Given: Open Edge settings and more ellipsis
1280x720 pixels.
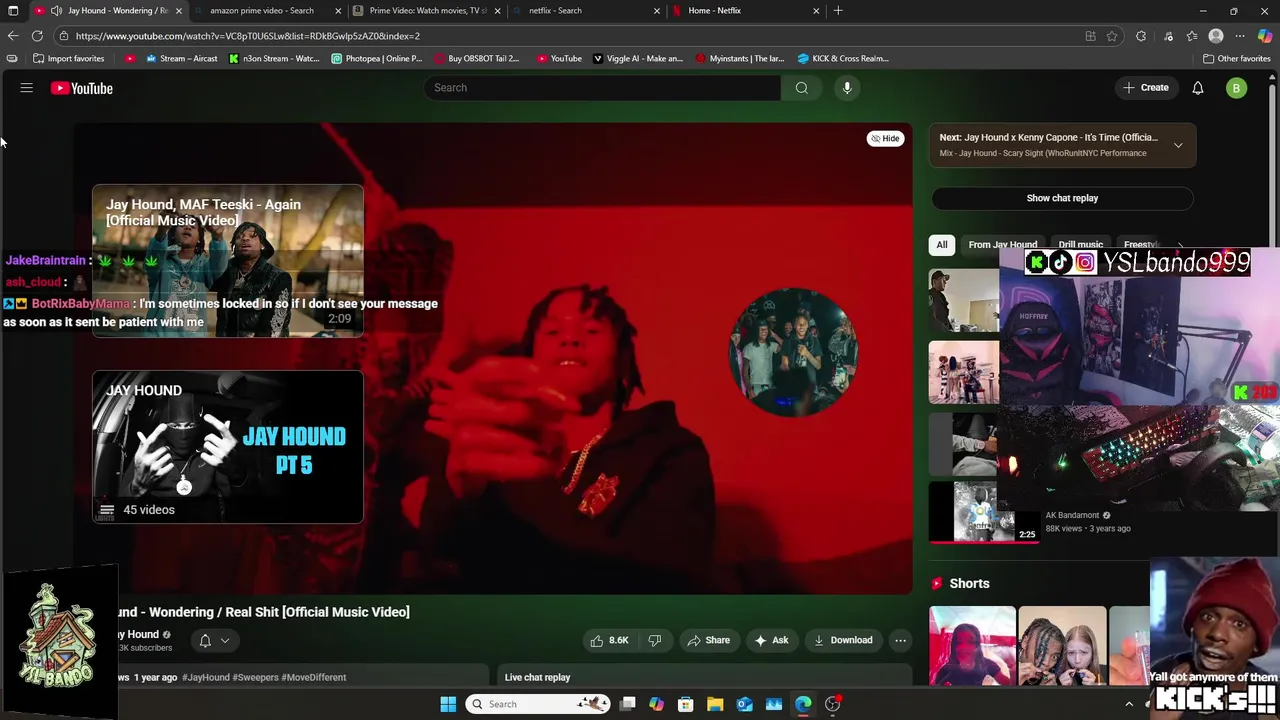Looking at the screenshot, I should (1240, 36).
